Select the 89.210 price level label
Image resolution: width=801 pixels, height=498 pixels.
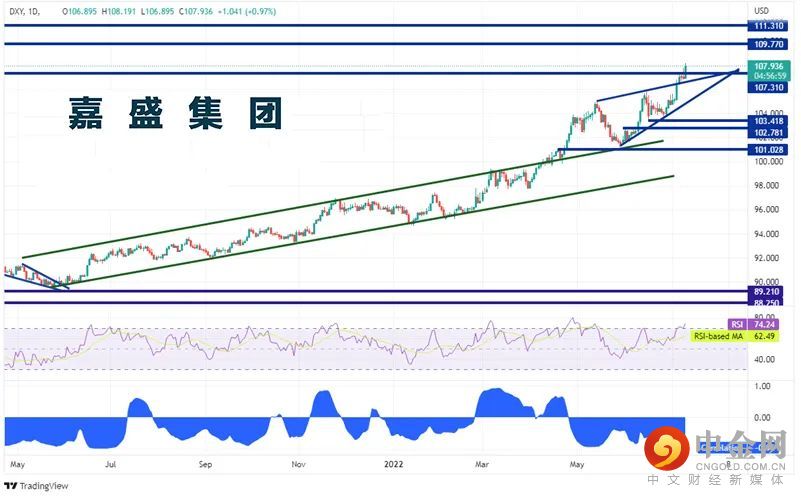tap(767, 292)
